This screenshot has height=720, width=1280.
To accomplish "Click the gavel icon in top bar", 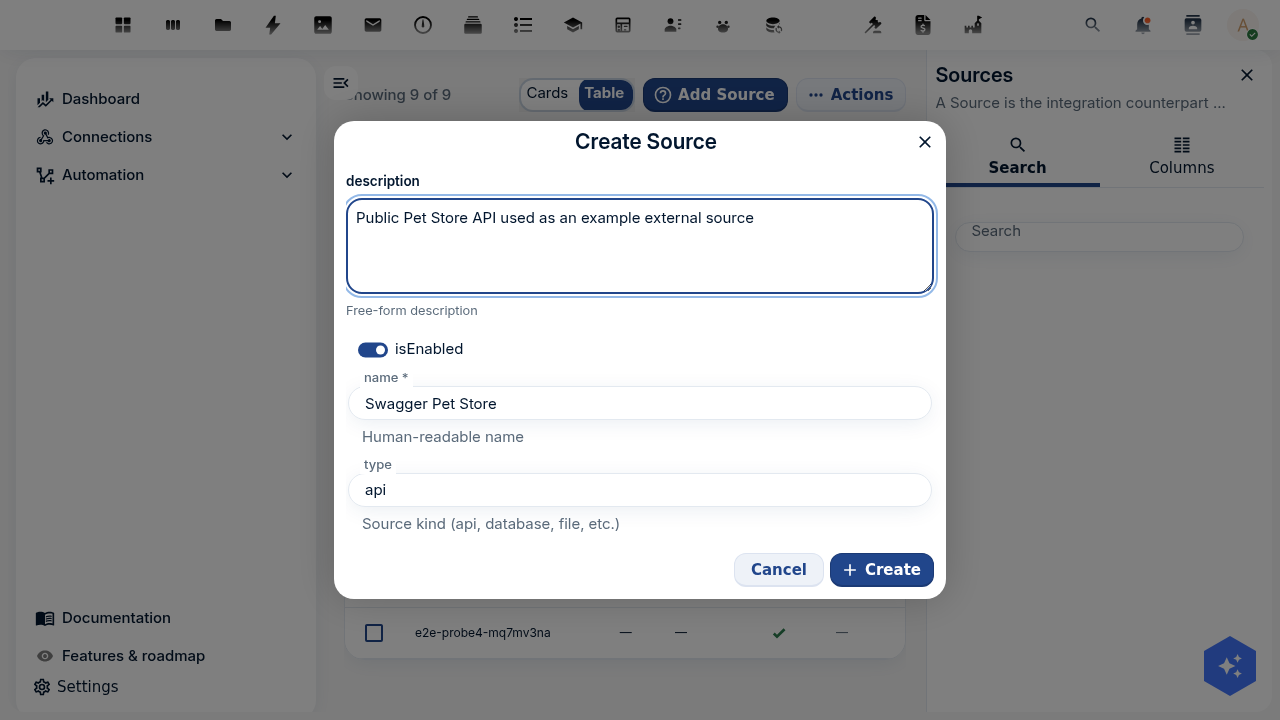I will pyautogui.click(x=873, y=25).
